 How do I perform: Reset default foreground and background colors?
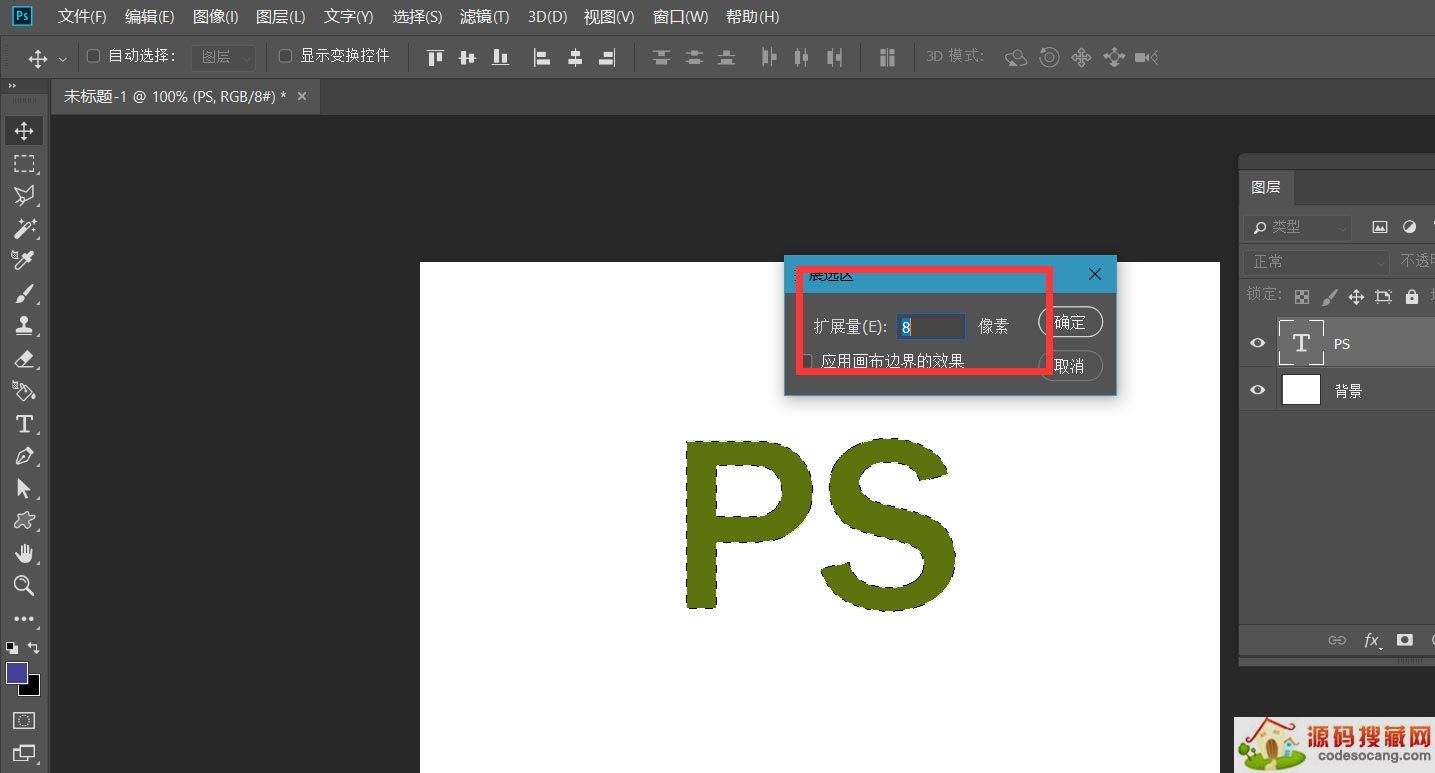click(x=12, y=648)
